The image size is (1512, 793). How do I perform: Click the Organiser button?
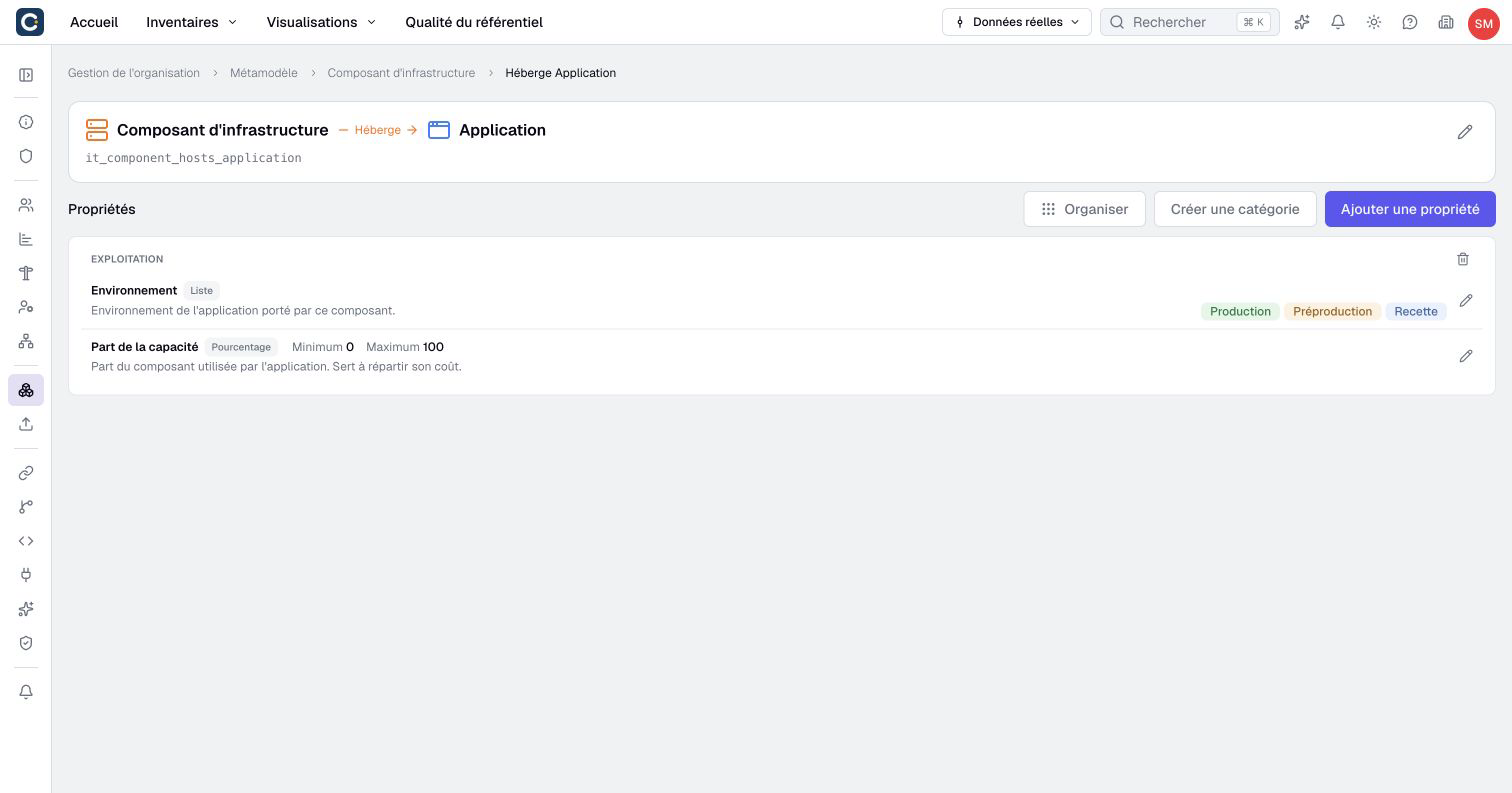[x=1084, y=209]
